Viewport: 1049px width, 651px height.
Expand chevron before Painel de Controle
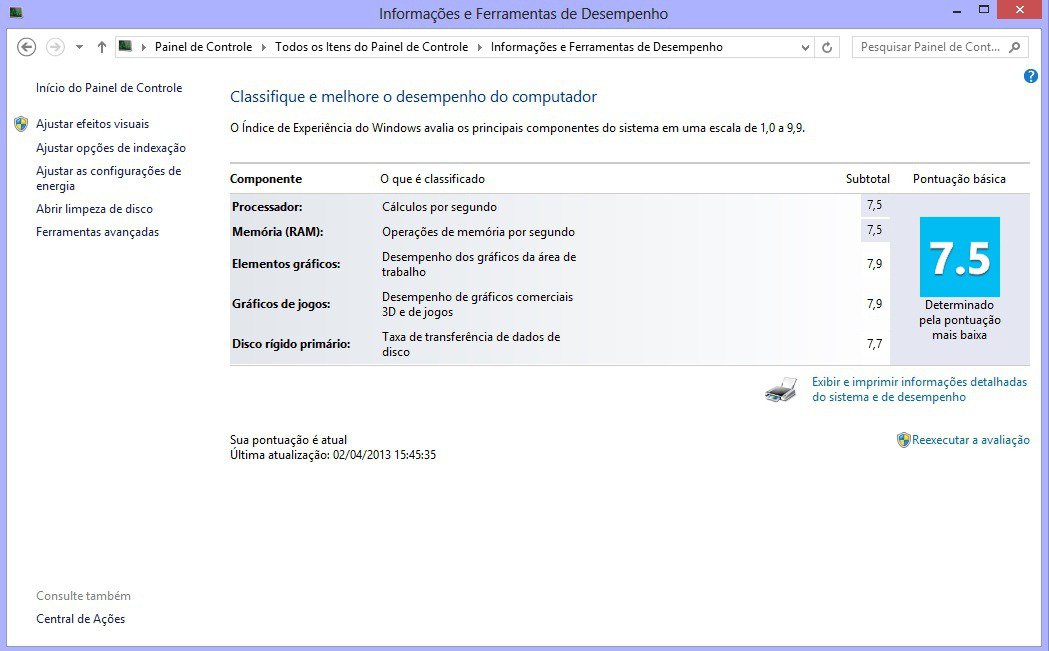[x=144, y=48]
